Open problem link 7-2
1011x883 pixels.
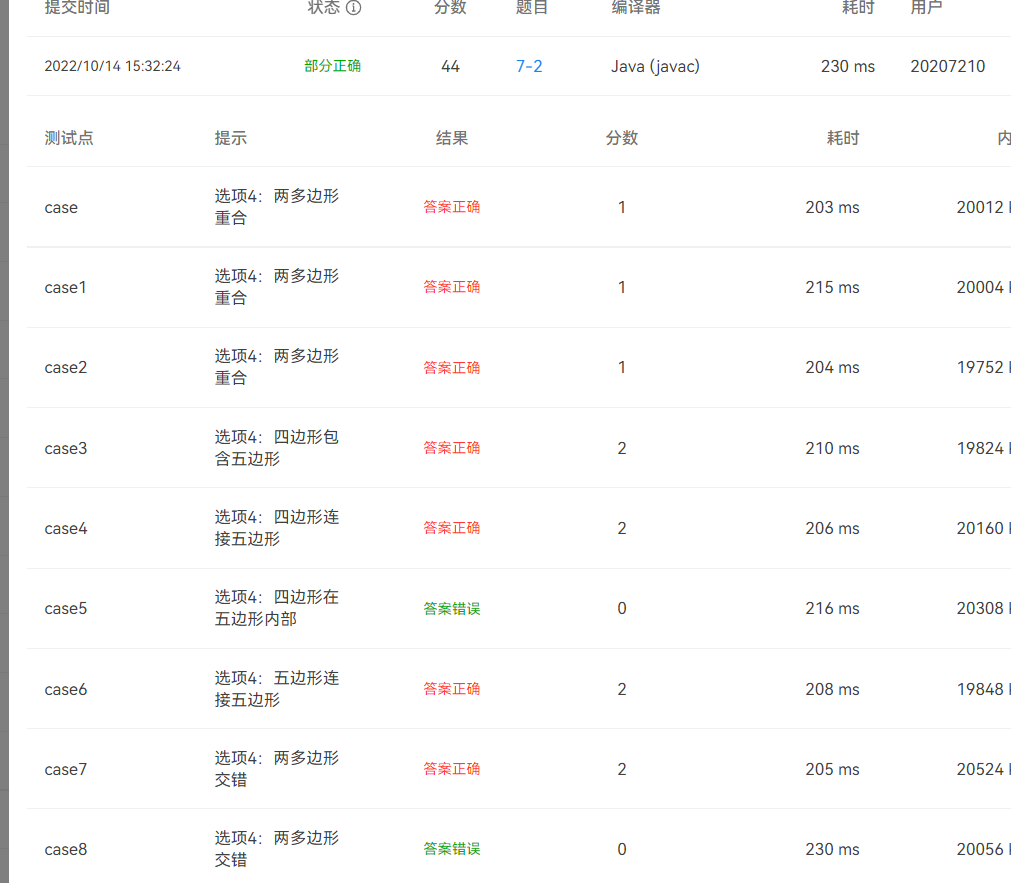528,66
